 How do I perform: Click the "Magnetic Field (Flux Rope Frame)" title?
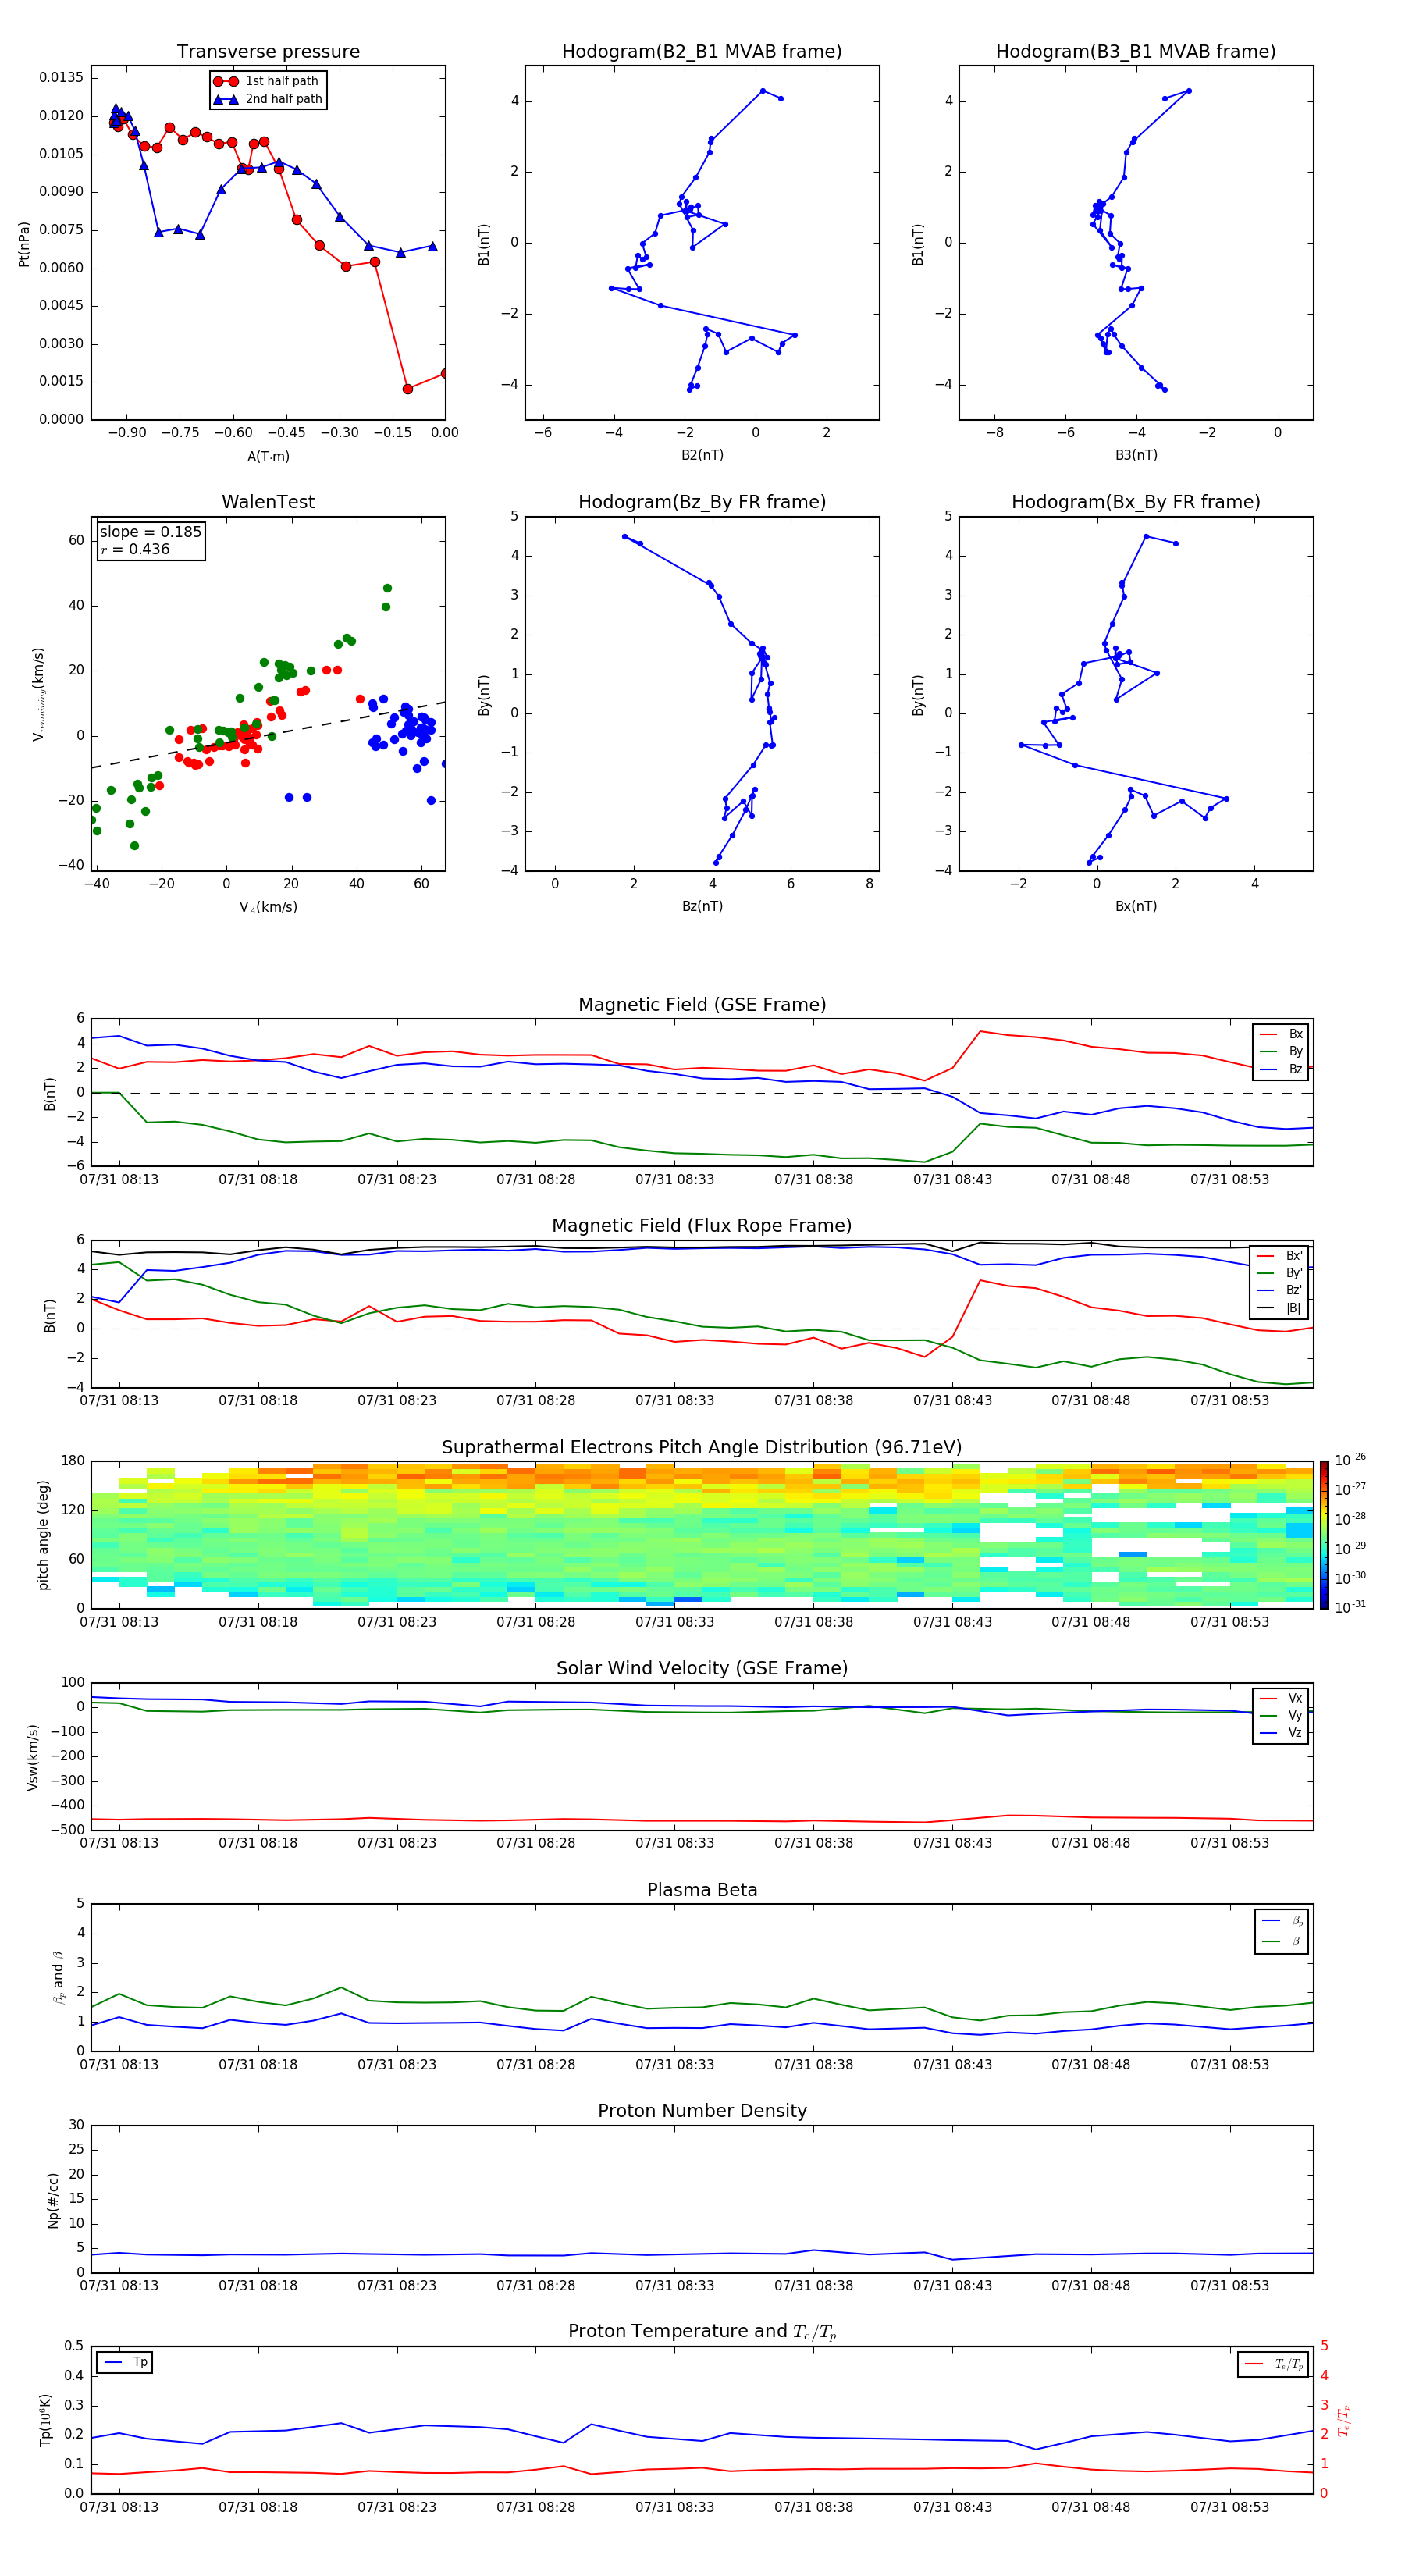(x=702, y=1226)
